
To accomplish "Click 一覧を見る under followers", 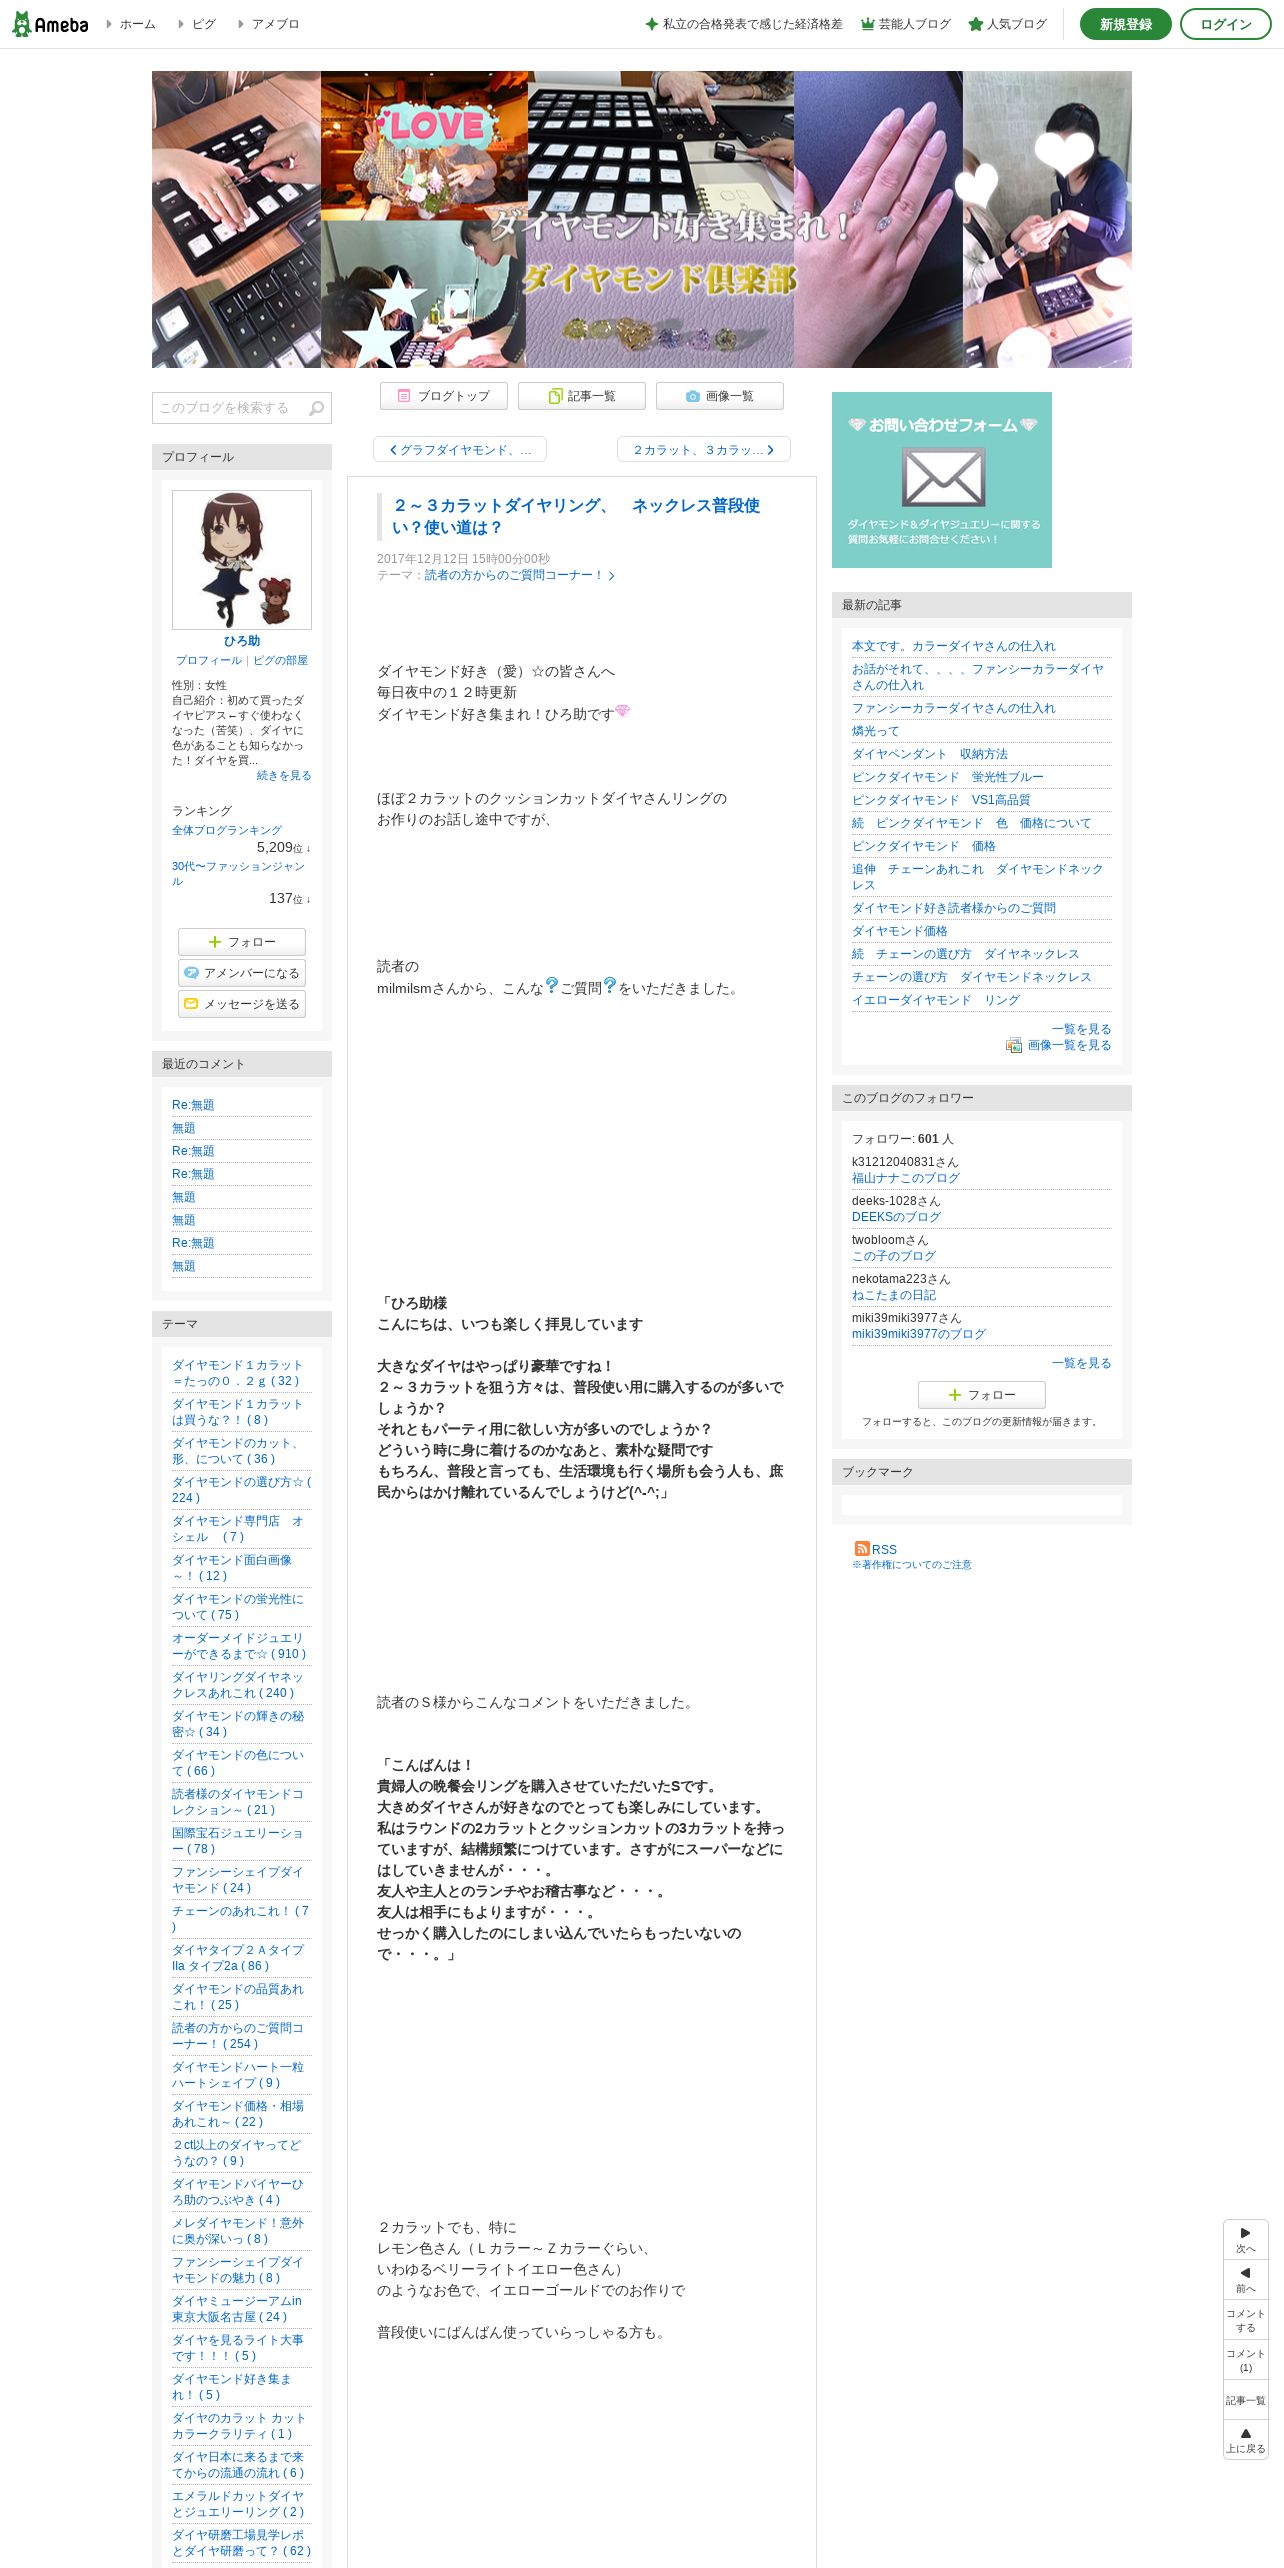I will click(1081, 1363).
